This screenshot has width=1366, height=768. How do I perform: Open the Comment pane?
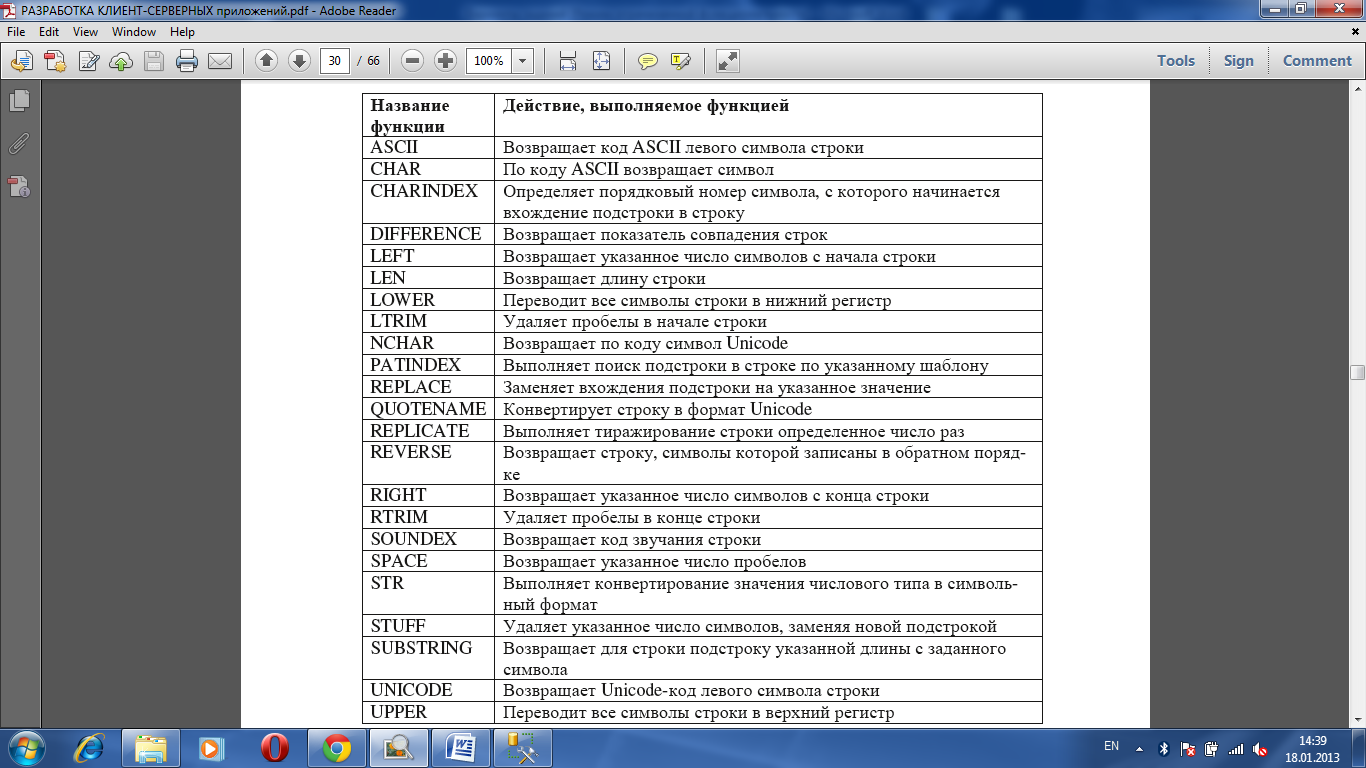tap(1317, 61)
